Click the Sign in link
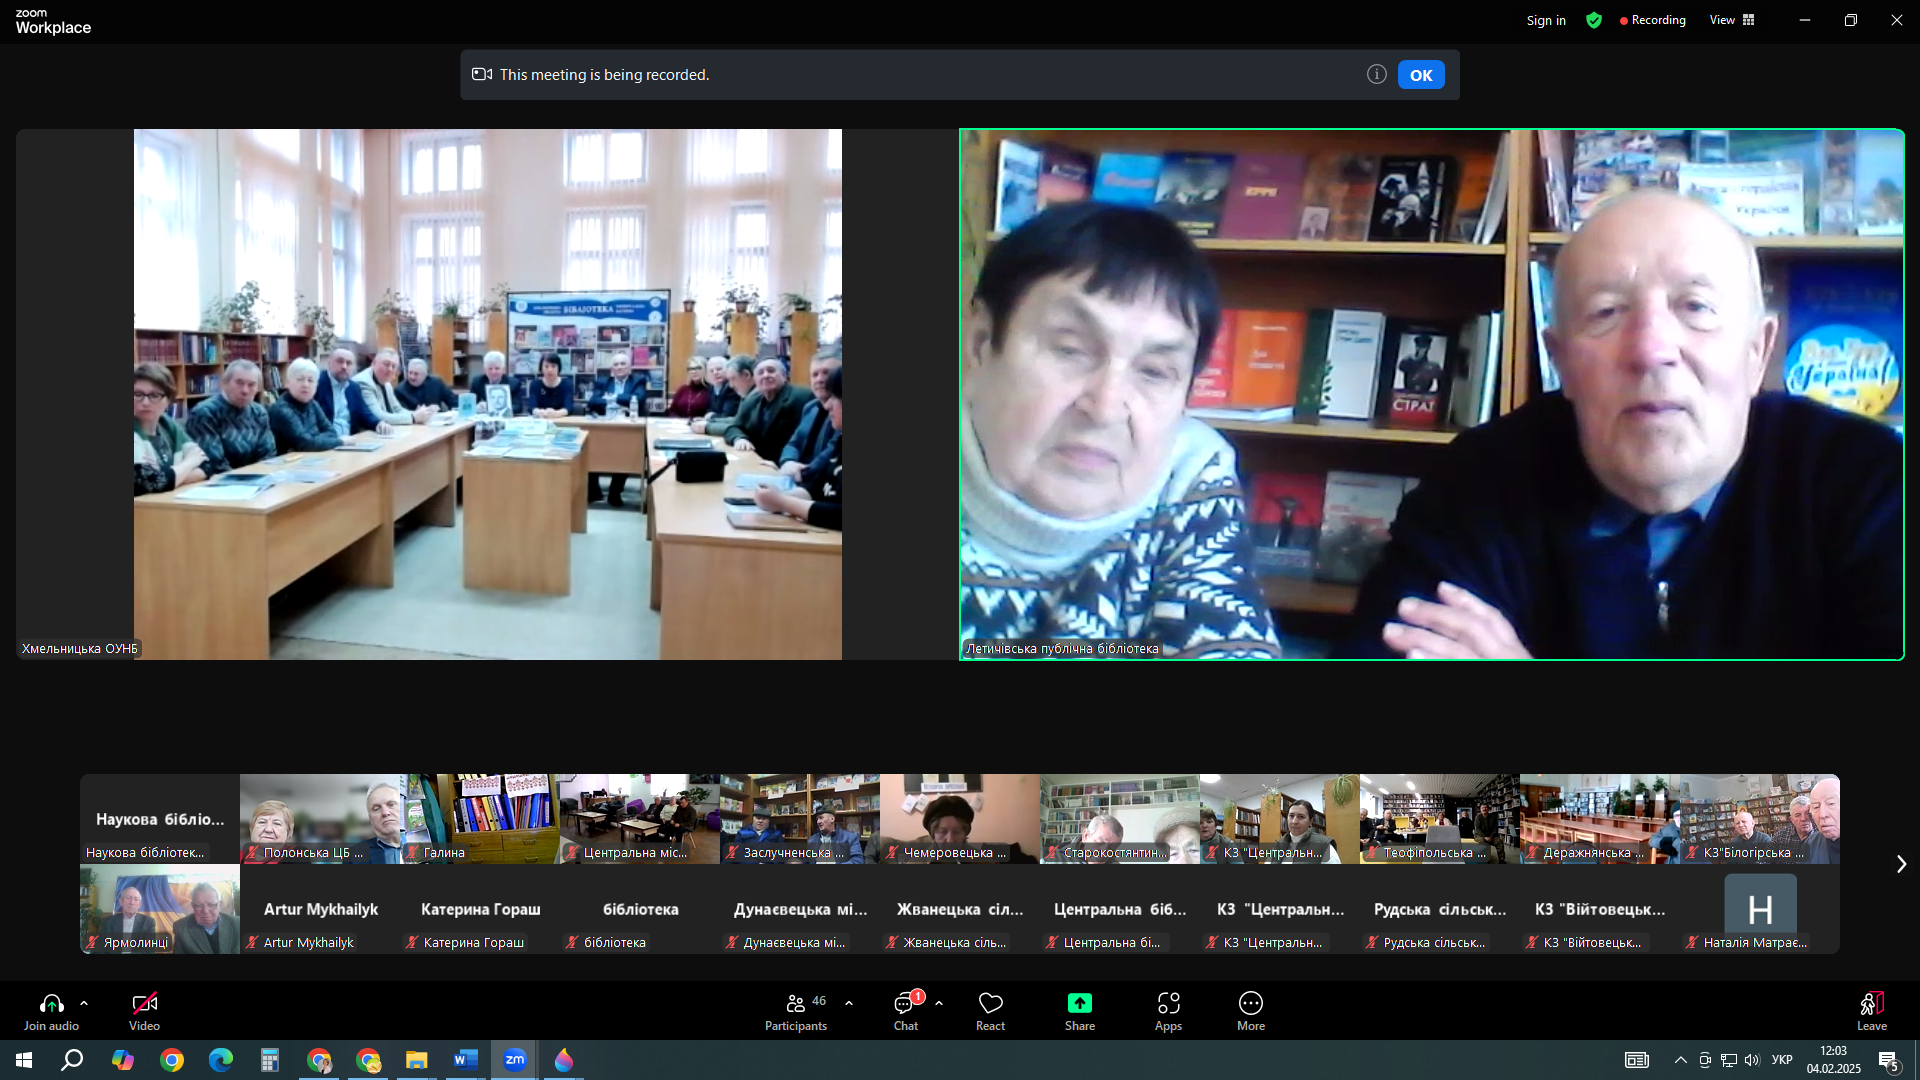This screenshot has height=1080, width=1920. point(1545,20)
